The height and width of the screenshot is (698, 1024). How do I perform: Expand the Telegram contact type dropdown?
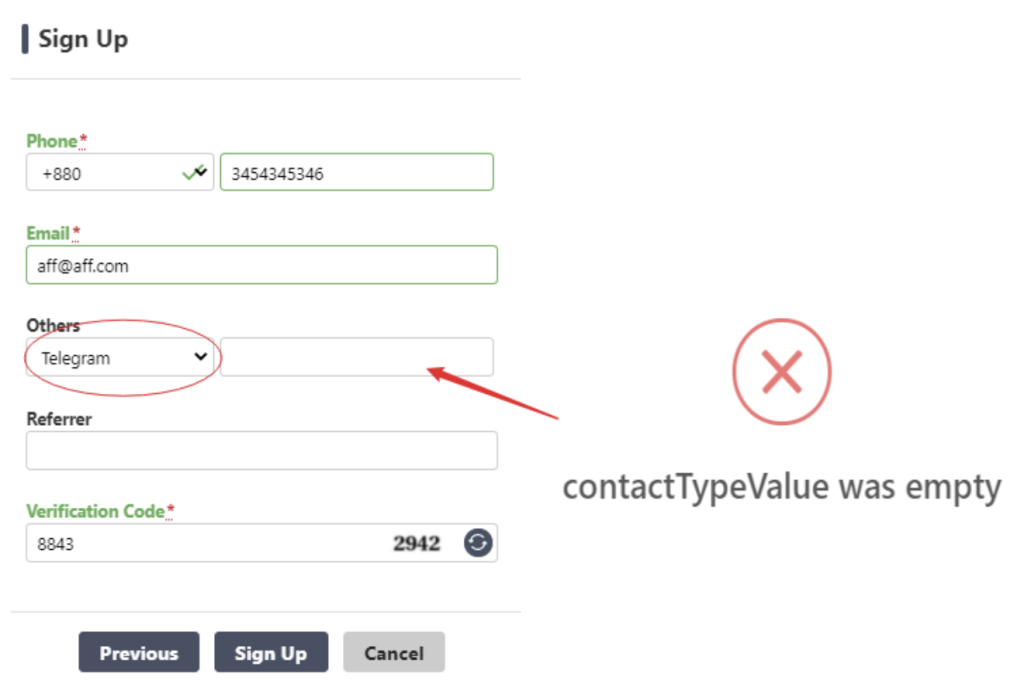(x=120, y=357)
